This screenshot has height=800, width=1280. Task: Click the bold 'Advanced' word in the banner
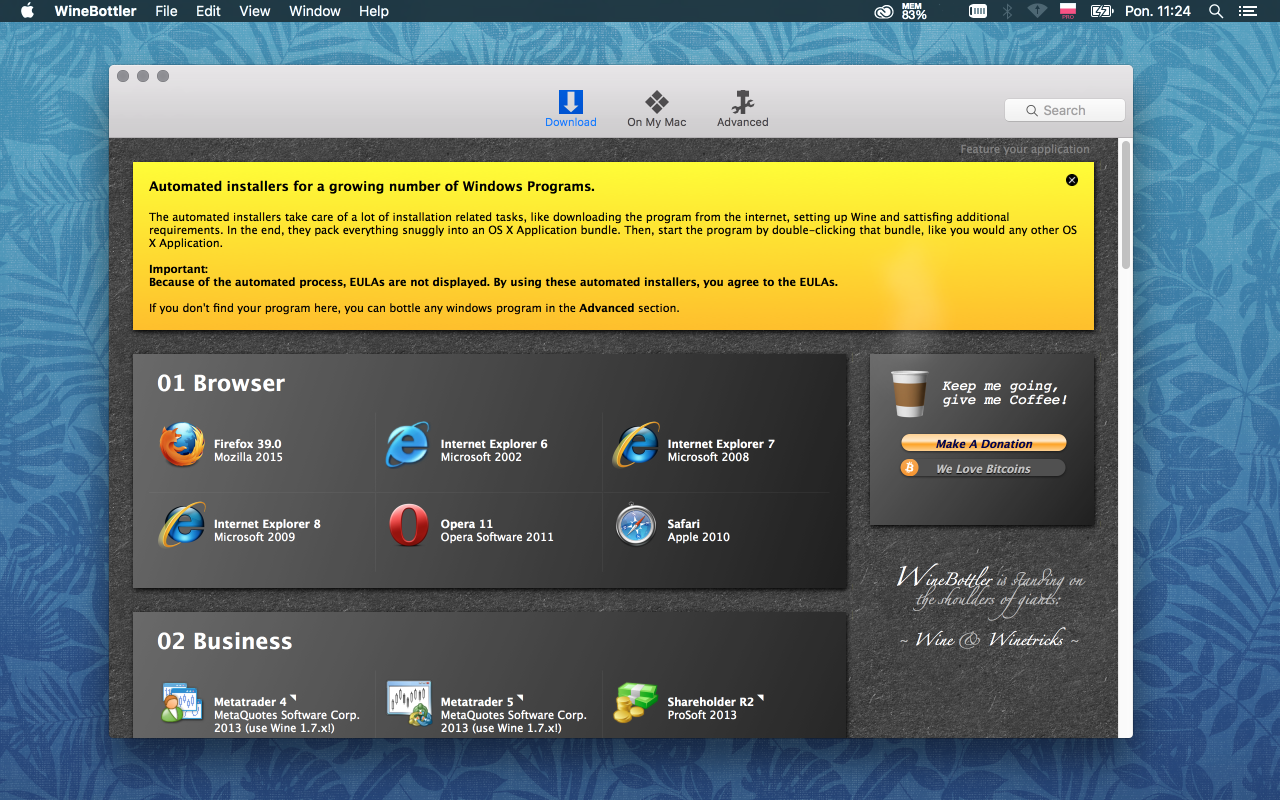pyautogui.click(x=607, y=308)
